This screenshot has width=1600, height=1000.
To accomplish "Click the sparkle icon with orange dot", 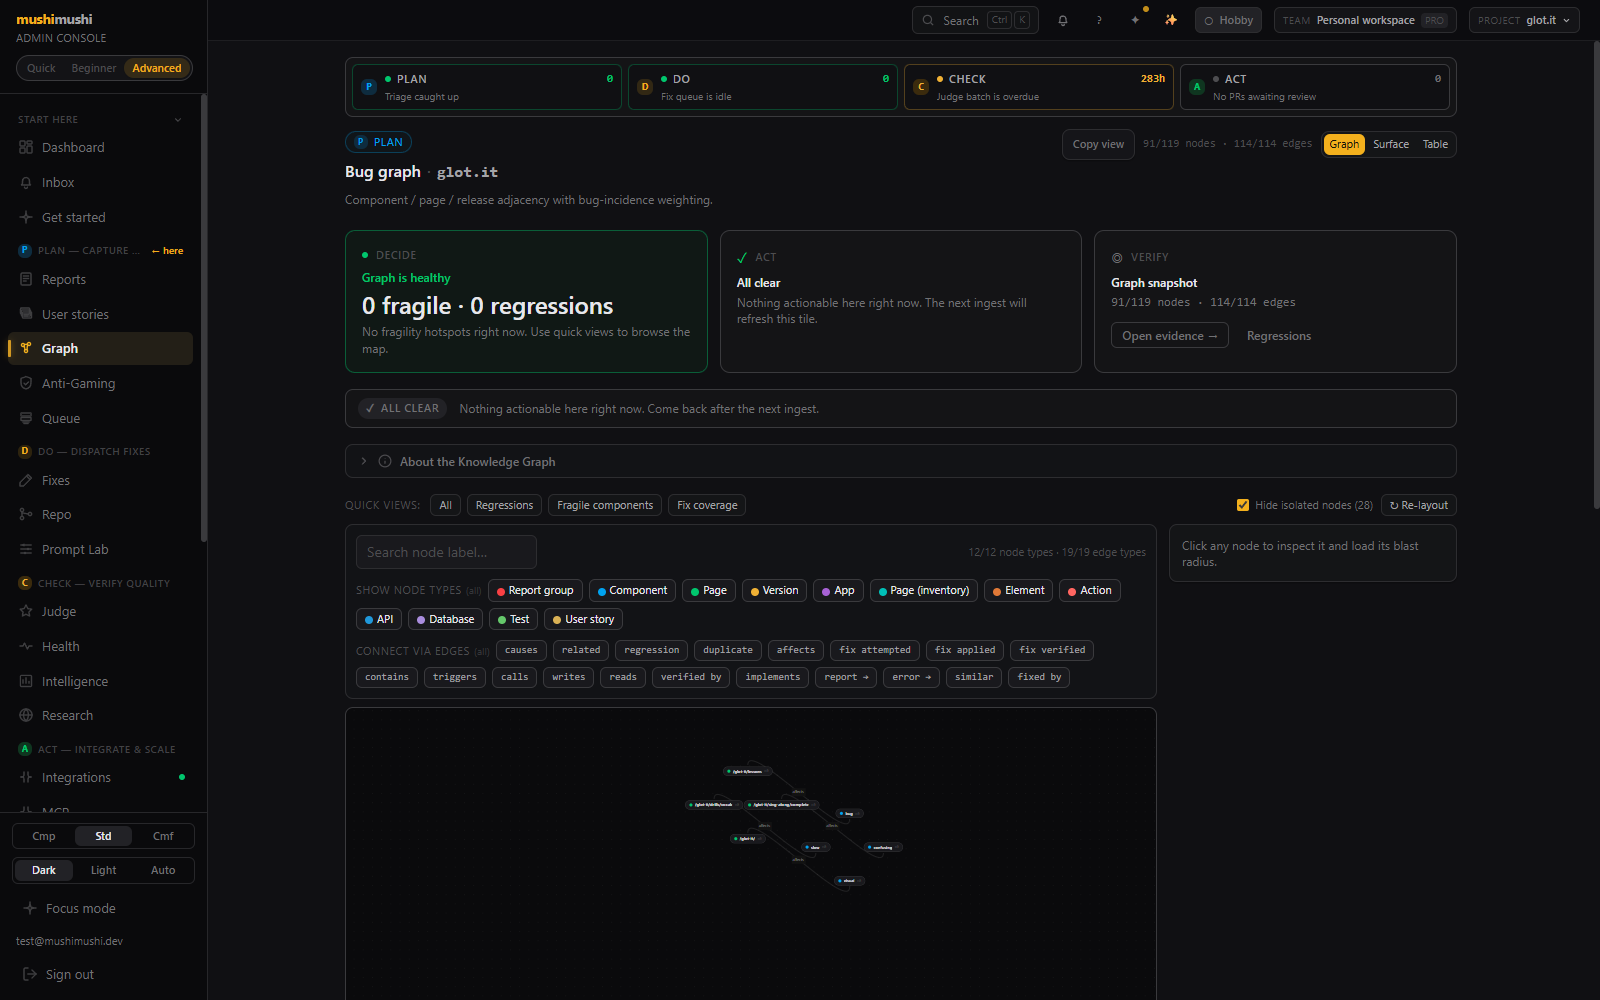I will [1135, 20].
